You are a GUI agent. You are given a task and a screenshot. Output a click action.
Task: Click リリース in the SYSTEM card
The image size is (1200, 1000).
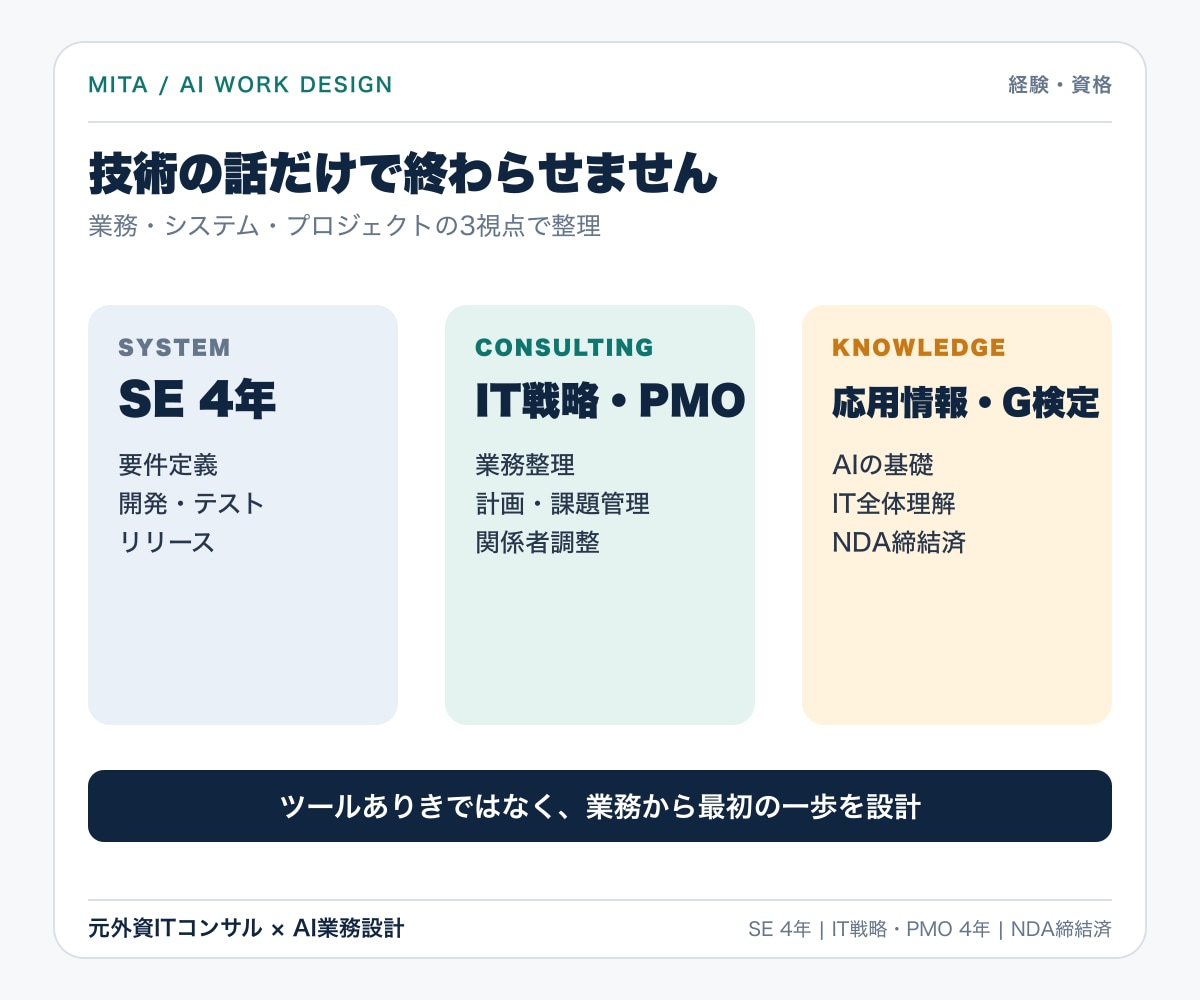[166, 542]
